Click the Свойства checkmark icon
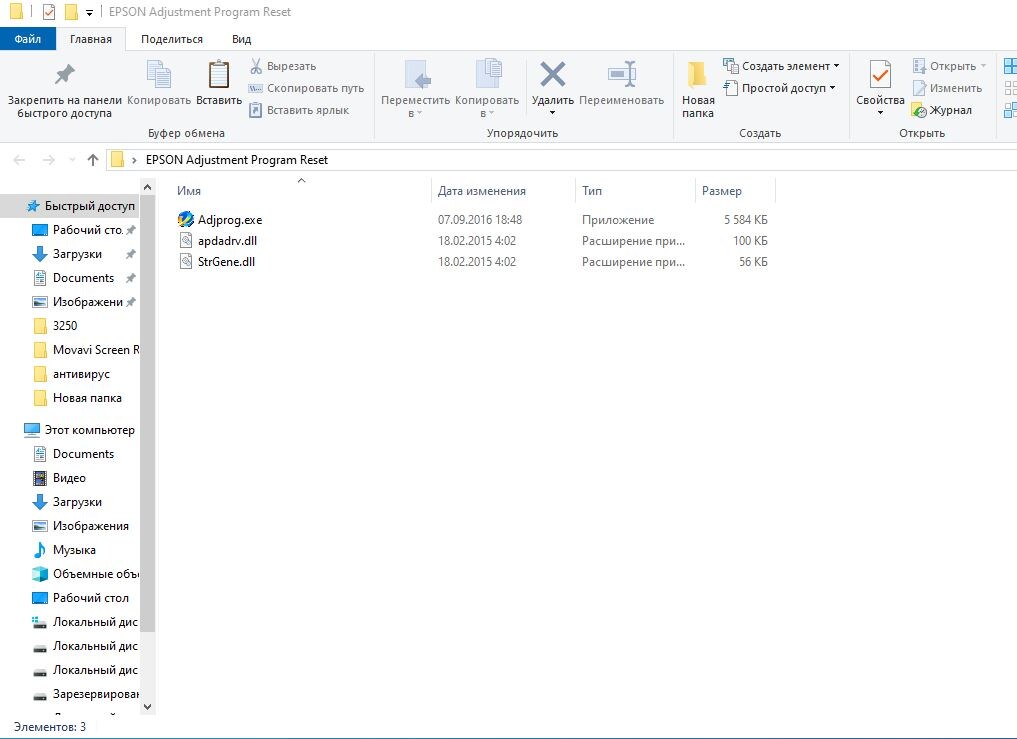The width and height of the screenshot is (1017, 739). [x=880, y=75]
